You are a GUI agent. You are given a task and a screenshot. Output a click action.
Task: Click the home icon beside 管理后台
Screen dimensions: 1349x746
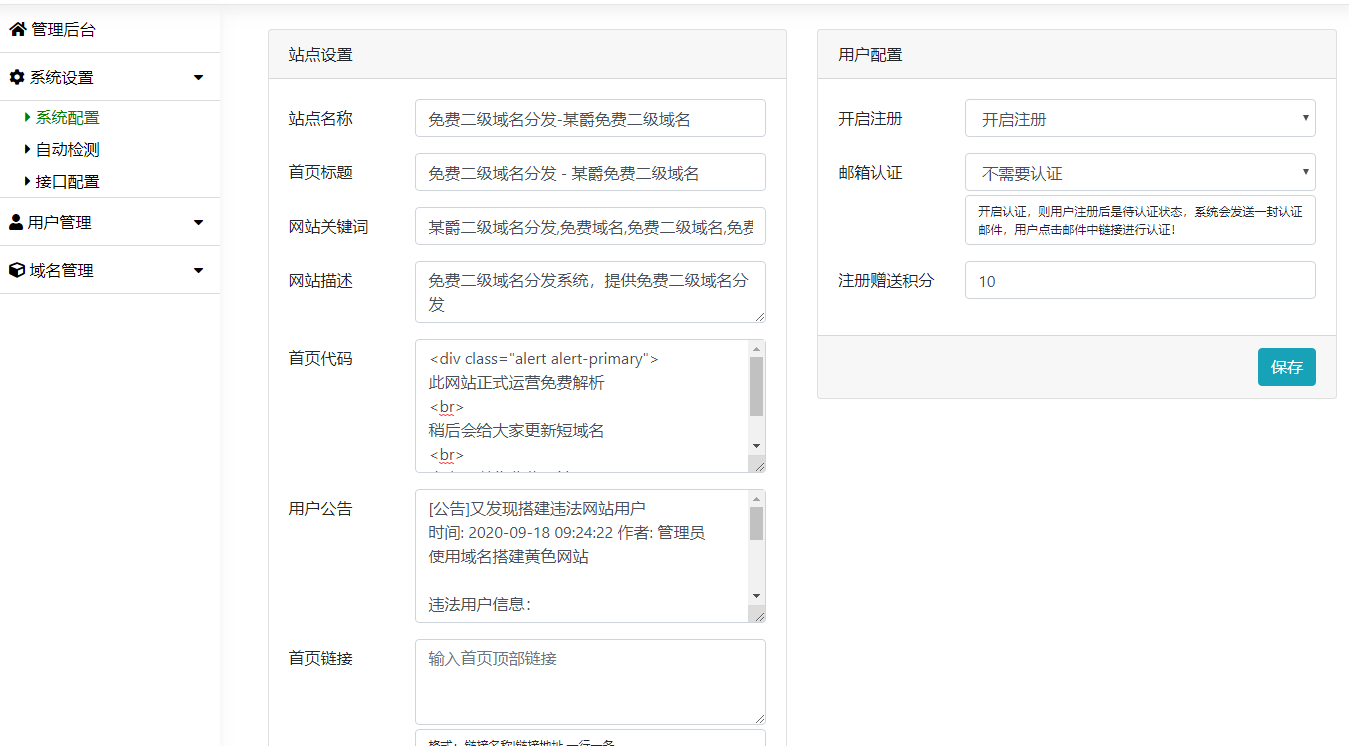click(x=17, y=30)
